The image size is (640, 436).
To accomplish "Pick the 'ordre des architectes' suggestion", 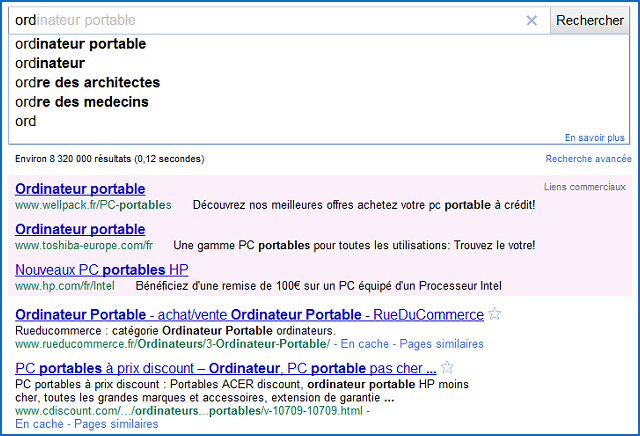I will [x=88, y=82].
